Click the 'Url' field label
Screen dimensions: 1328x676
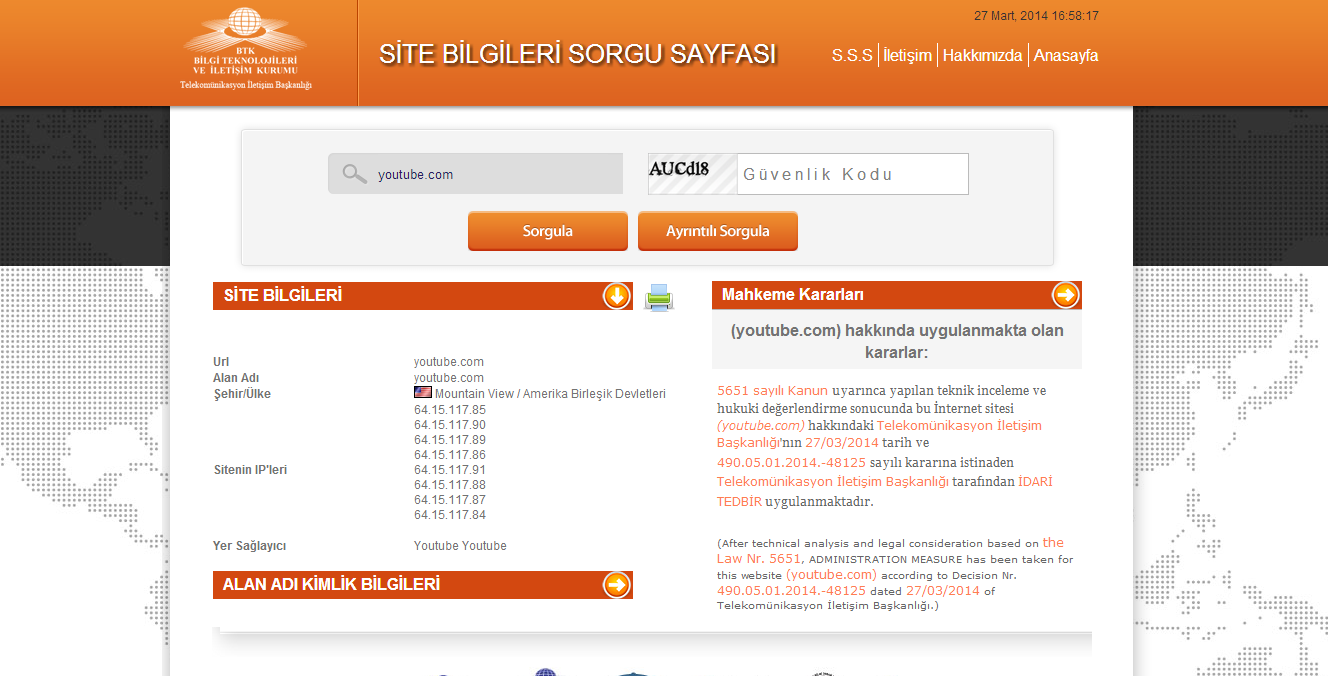pyautogui.click(x=221, y=362)
